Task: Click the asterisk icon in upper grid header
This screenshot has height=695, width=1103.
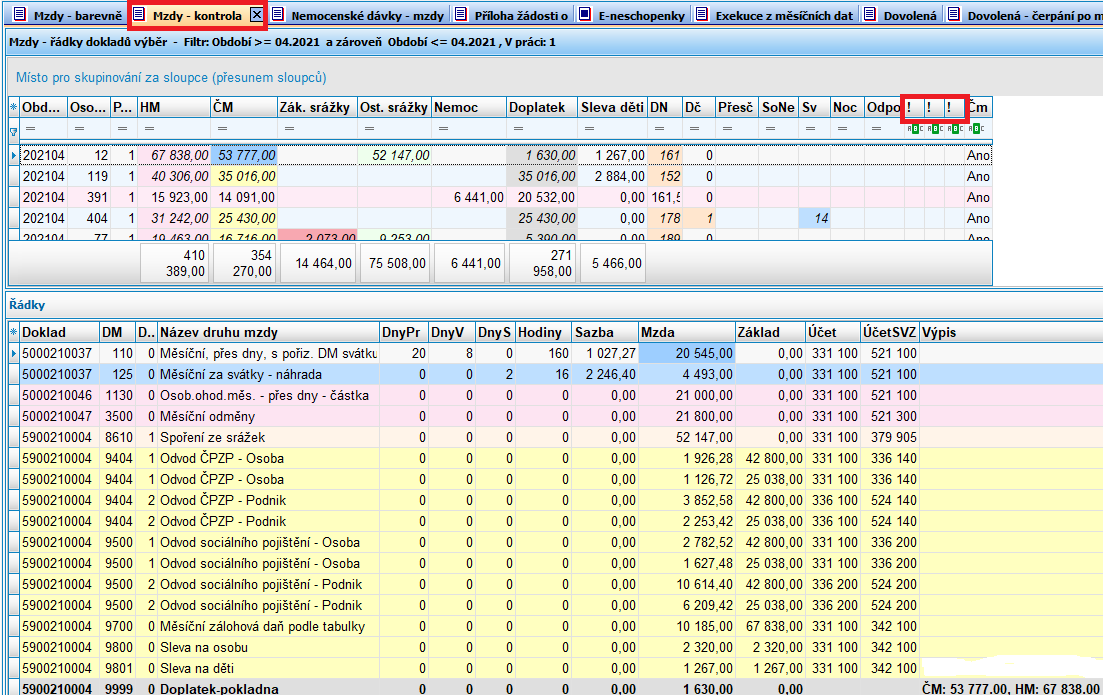Action: pos(13,107)
